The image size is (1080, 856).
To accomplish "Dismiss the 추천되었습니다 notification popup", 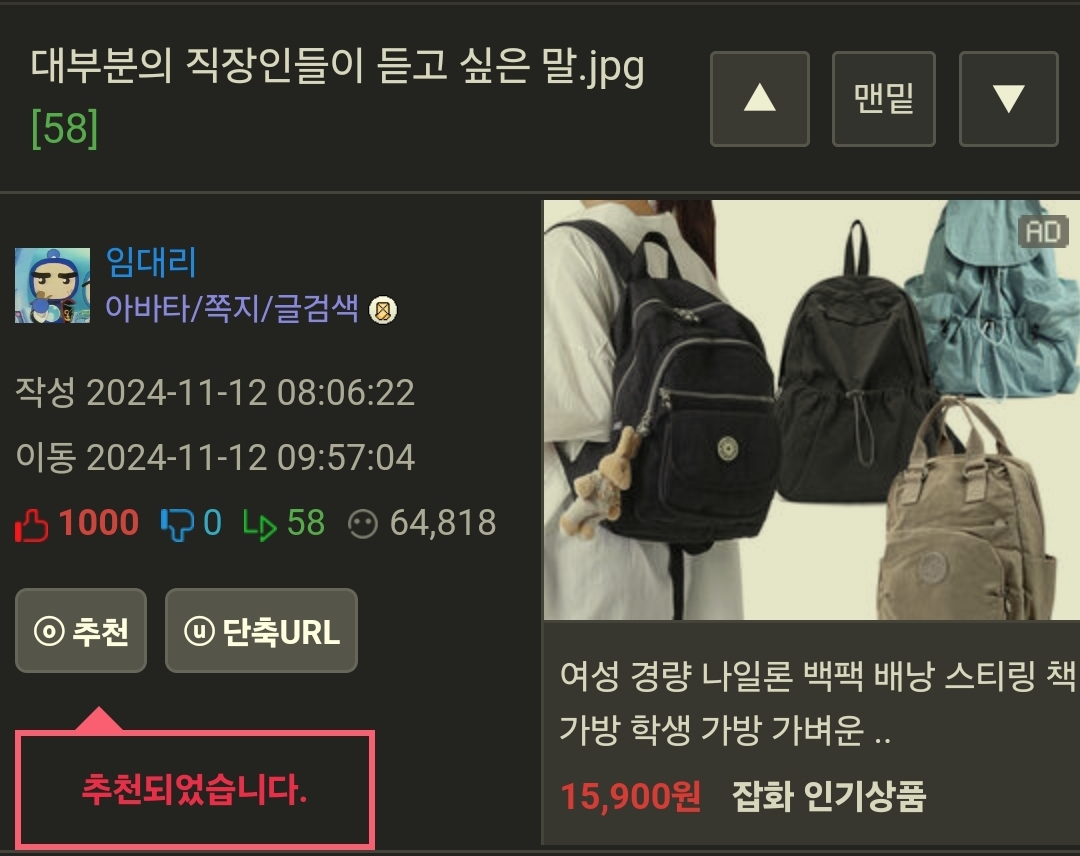I will click(x=195, y=789).
